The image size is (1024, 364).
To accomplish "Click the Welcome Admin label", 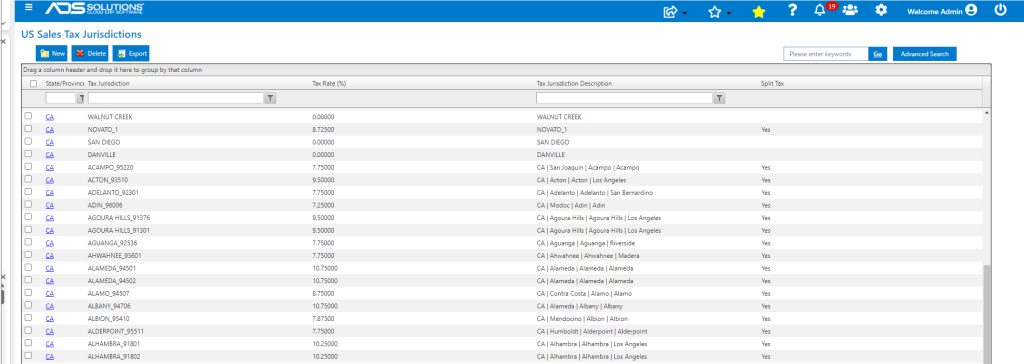I will 935,11.
